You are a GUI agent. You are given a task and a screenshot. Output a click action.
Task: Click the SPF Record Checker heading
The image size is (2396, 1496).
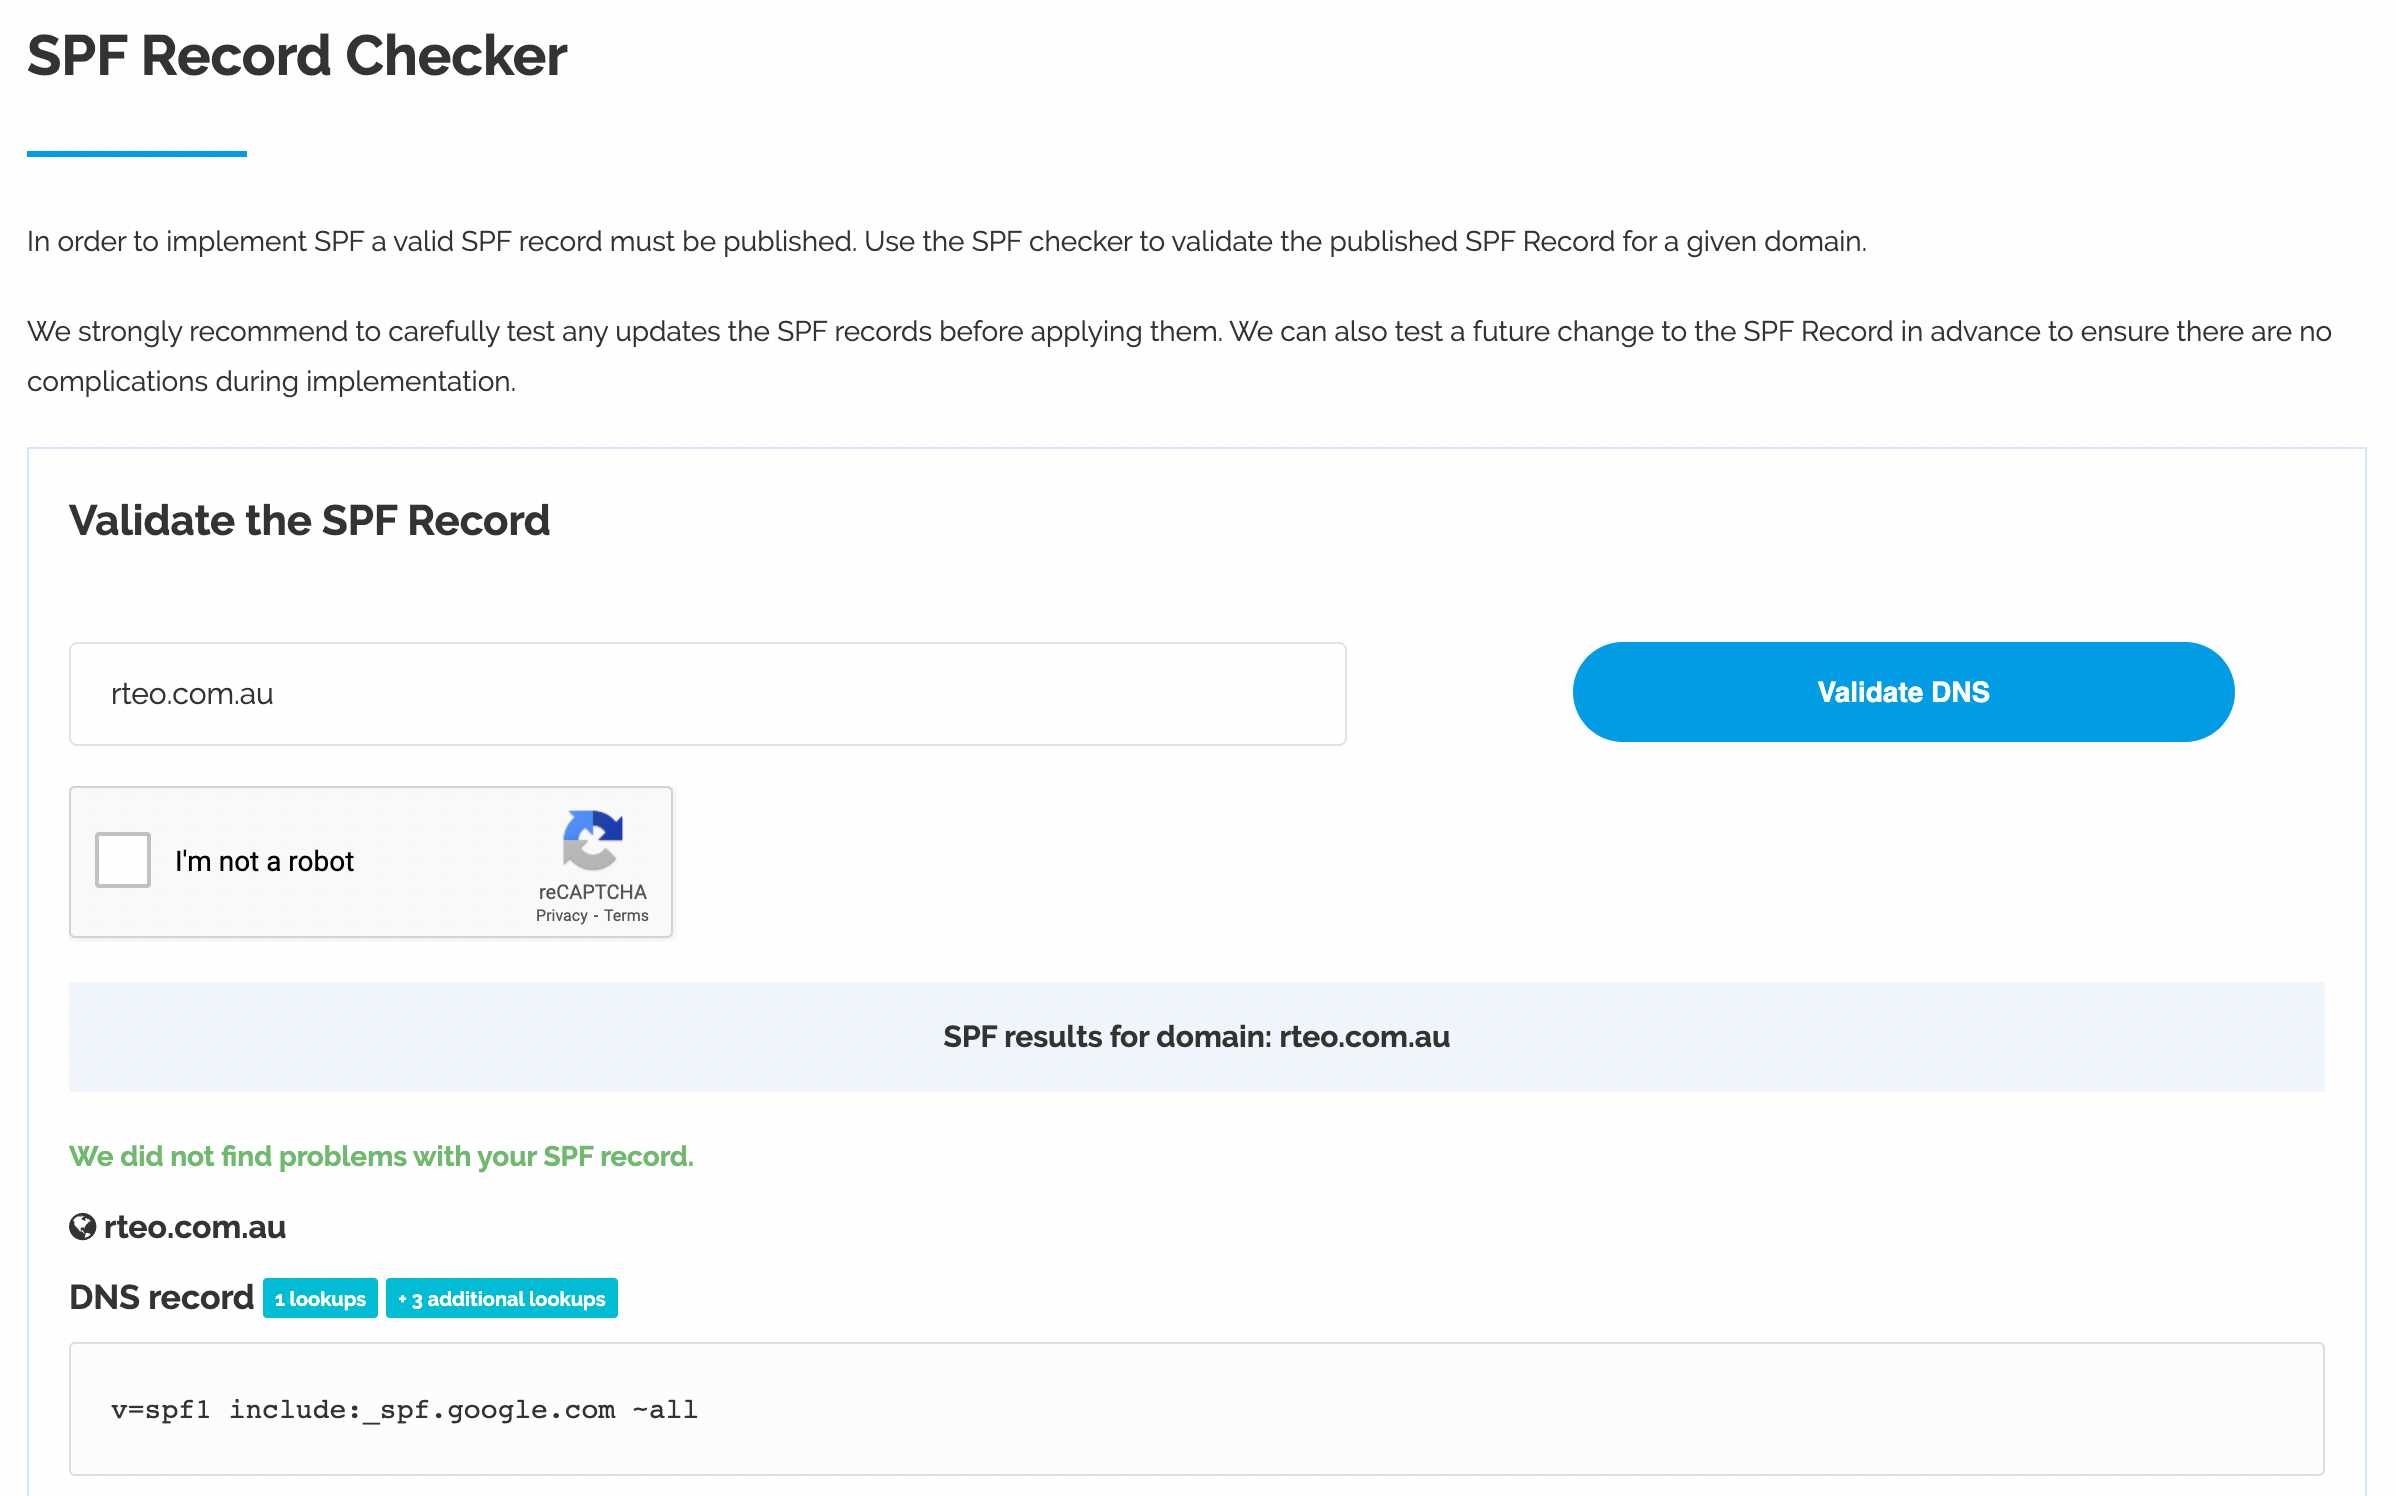[297, 56]
